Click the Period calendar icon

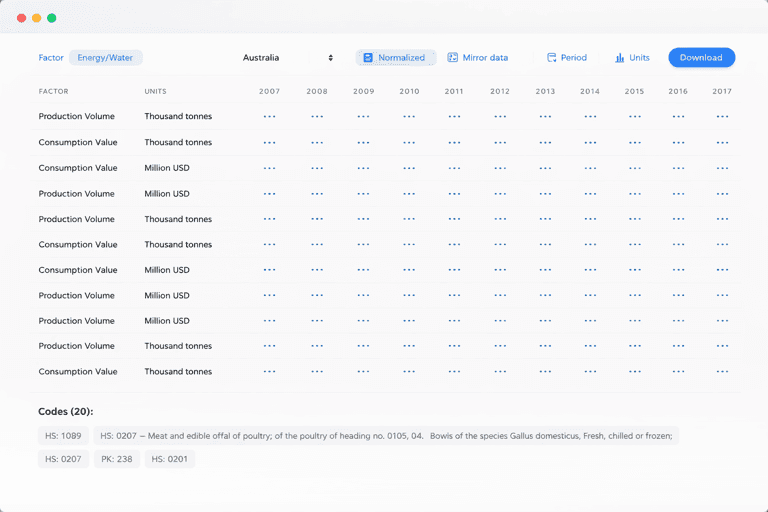pos(551,58)
